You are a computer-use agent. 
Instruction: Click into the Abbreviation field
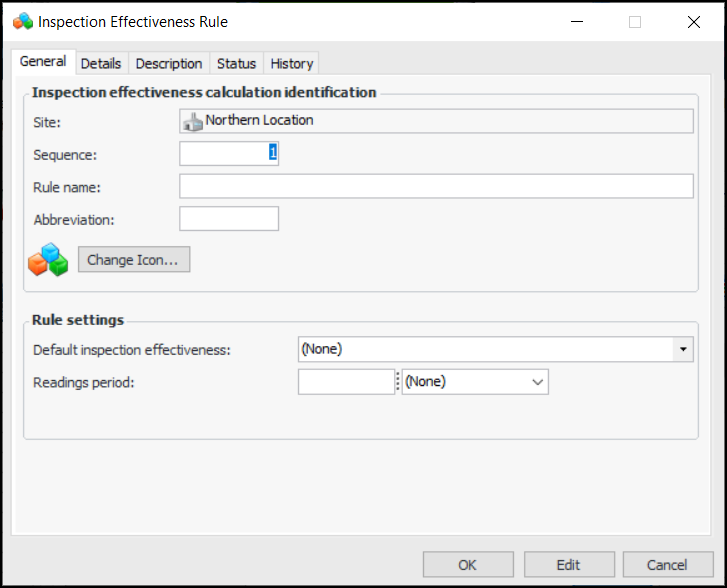pos(229,219)
